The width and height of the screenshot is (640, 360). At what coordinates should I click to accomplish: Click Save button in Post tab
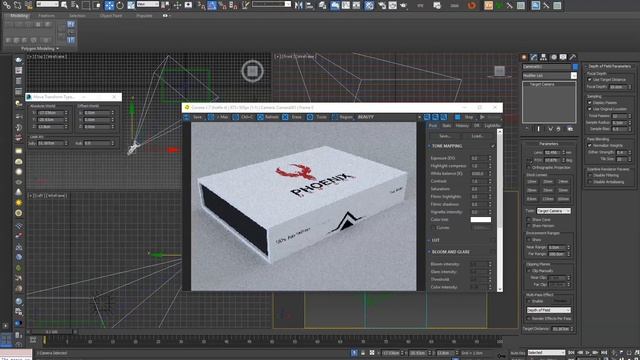click(444, 136)
